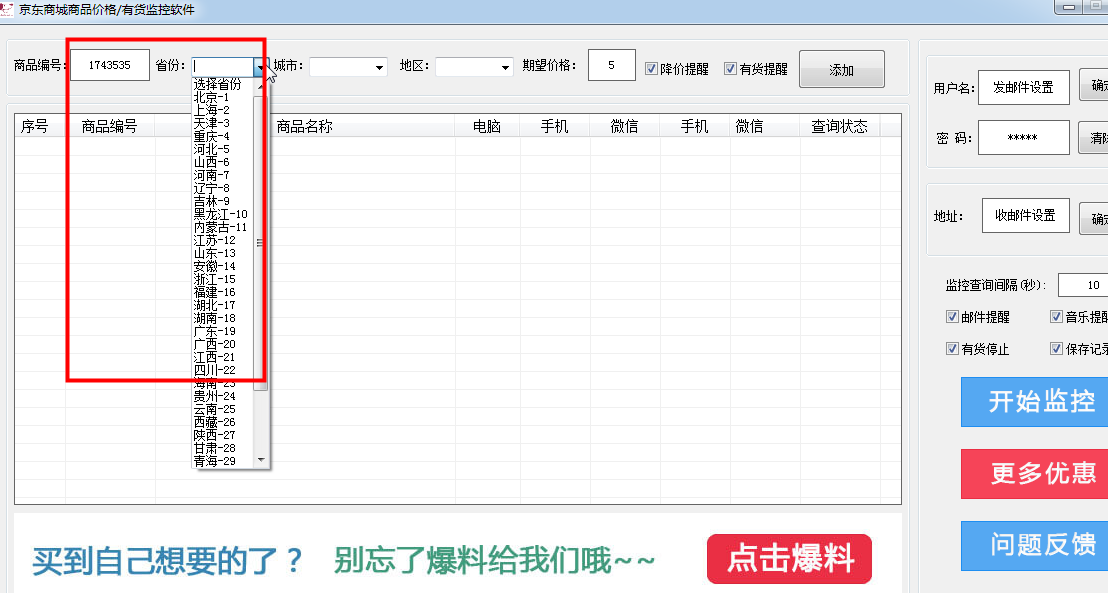Screen dimensions: 1108x593
Task: Pick 浙江-15 from the dropdown list
Action: pos(215,279)
